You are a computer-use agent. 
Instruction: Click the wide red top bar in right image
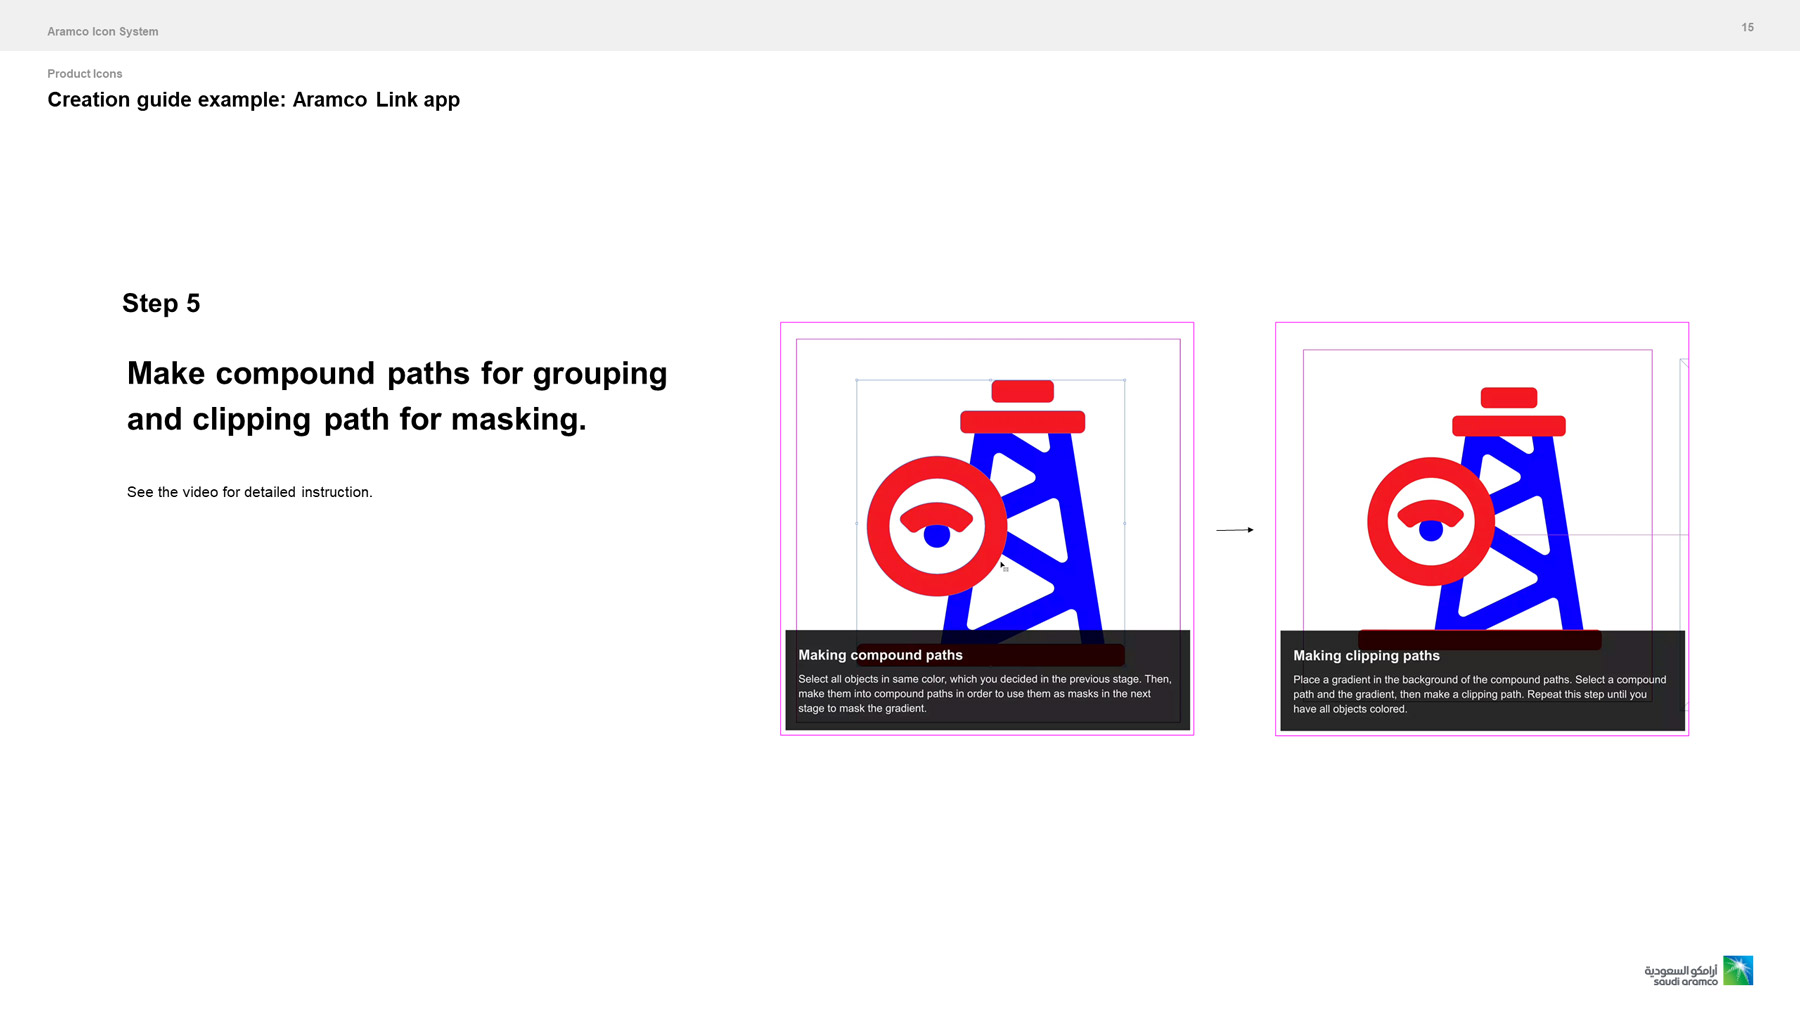pyautogui.click(x=1508, y=426)
